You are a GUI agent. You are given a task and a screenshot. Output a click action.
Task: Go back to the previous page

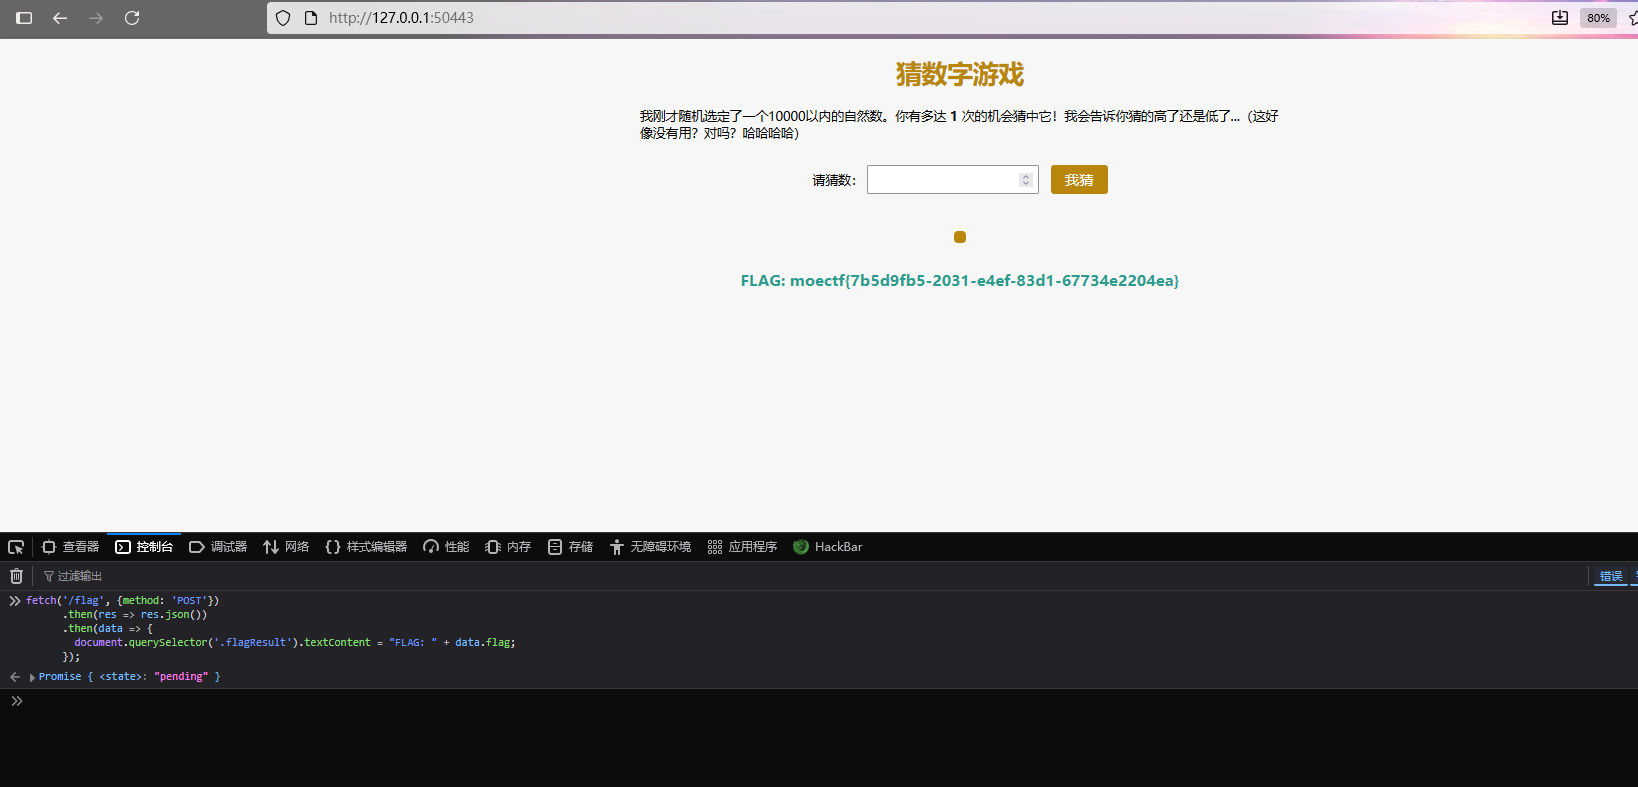click(x=60, y=18)
